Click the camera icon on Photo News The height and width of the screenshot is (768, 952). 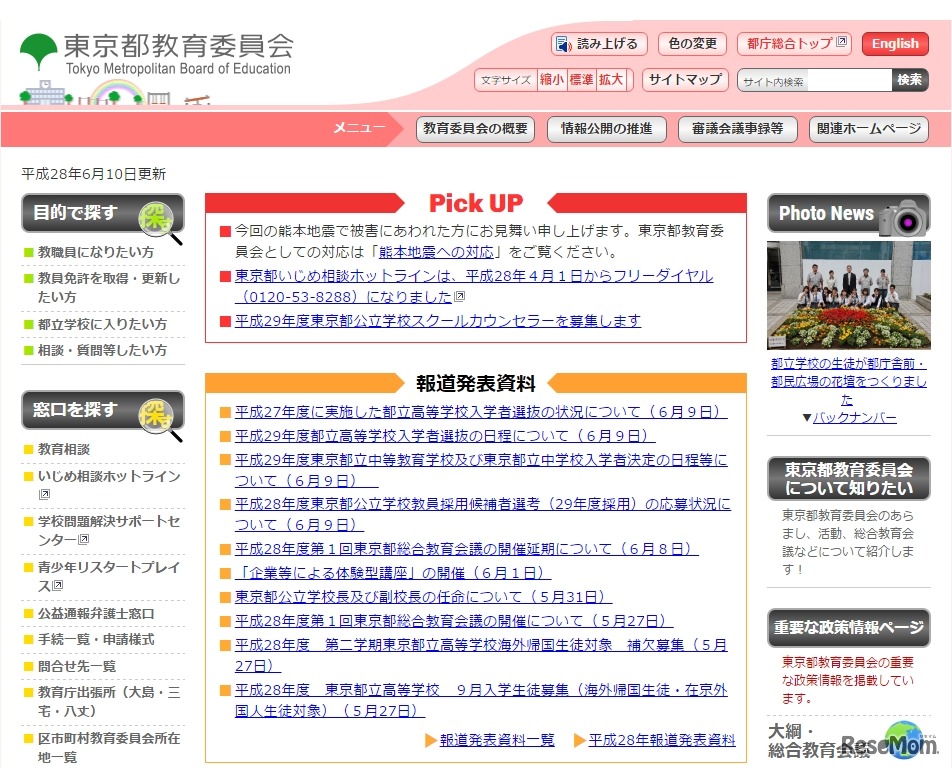click(x=903, y=219)
